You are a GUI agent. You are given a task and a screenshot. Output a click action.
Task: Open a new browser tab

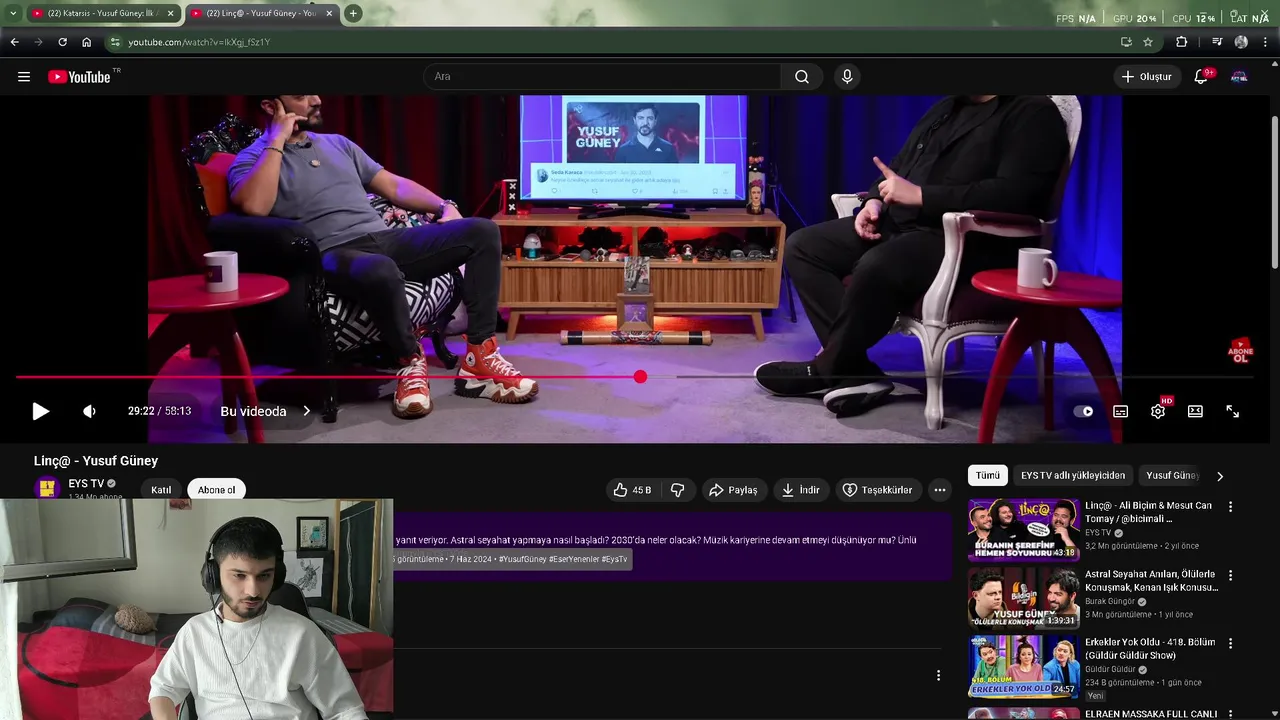point(353,13)
